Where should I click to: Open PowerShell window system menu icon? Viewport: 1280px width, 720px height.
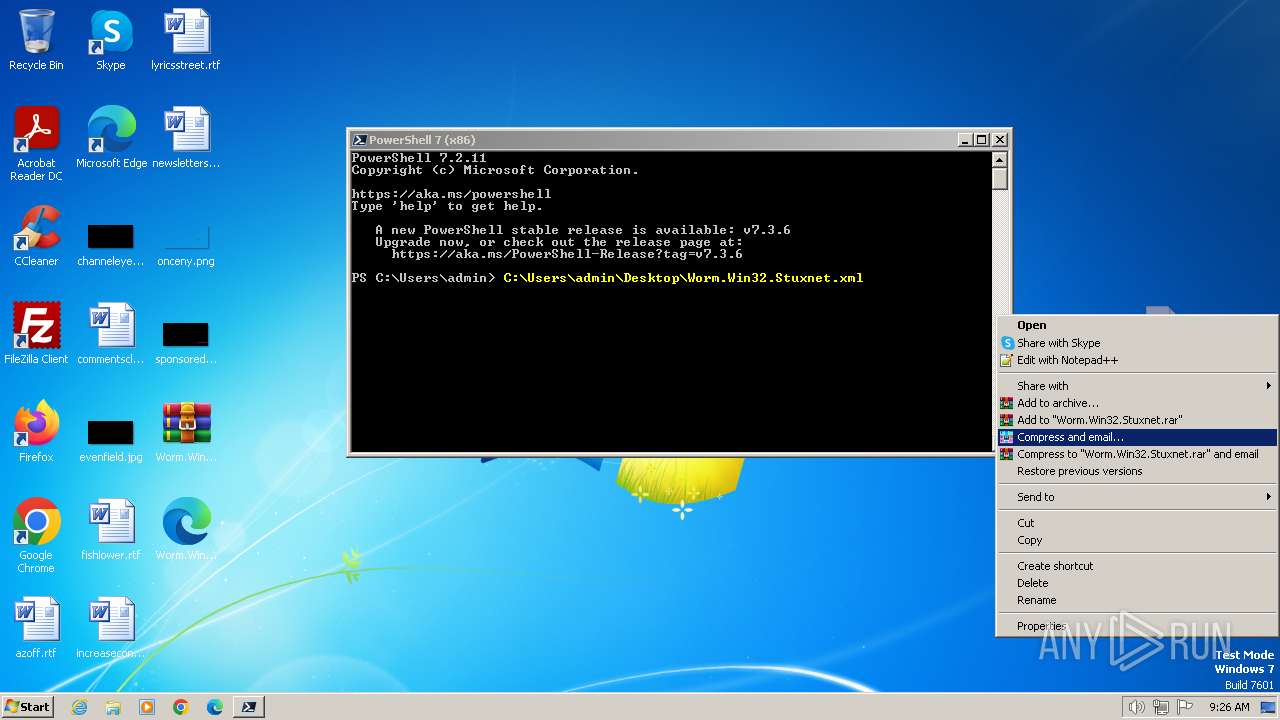pos(360,140)
